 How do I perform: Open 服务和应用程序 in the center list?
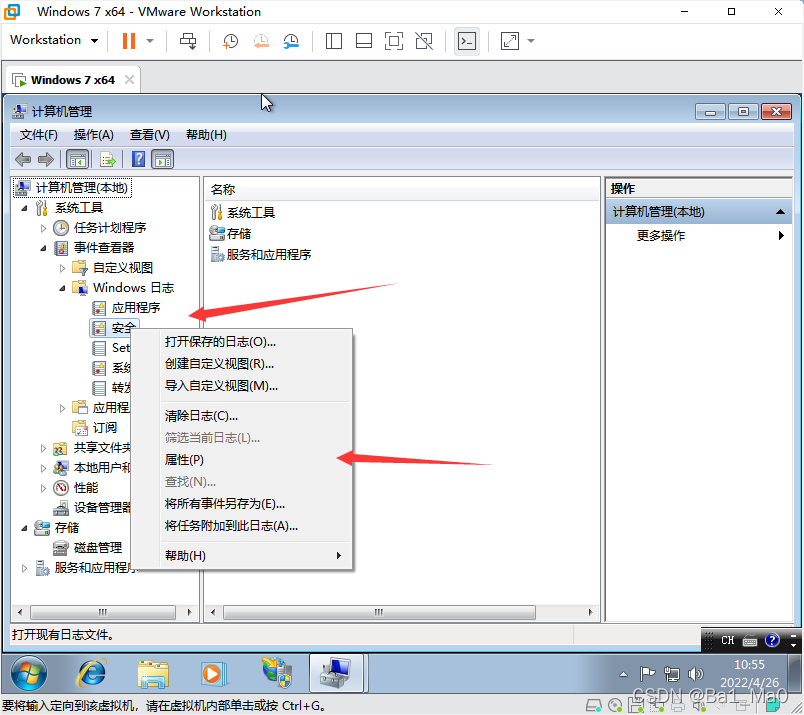[x=261, y=255]
